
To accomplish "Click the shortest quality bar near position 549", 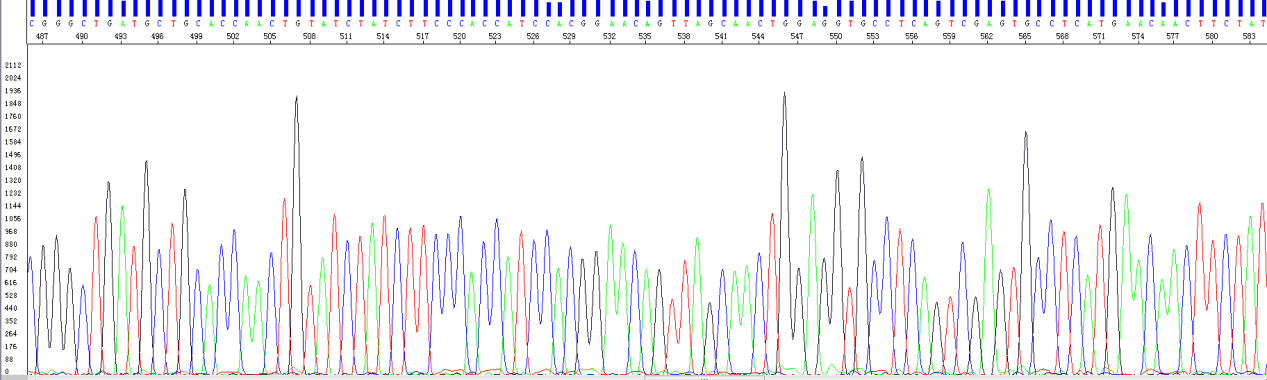I will pyautogui.click(x=825, y=11).
